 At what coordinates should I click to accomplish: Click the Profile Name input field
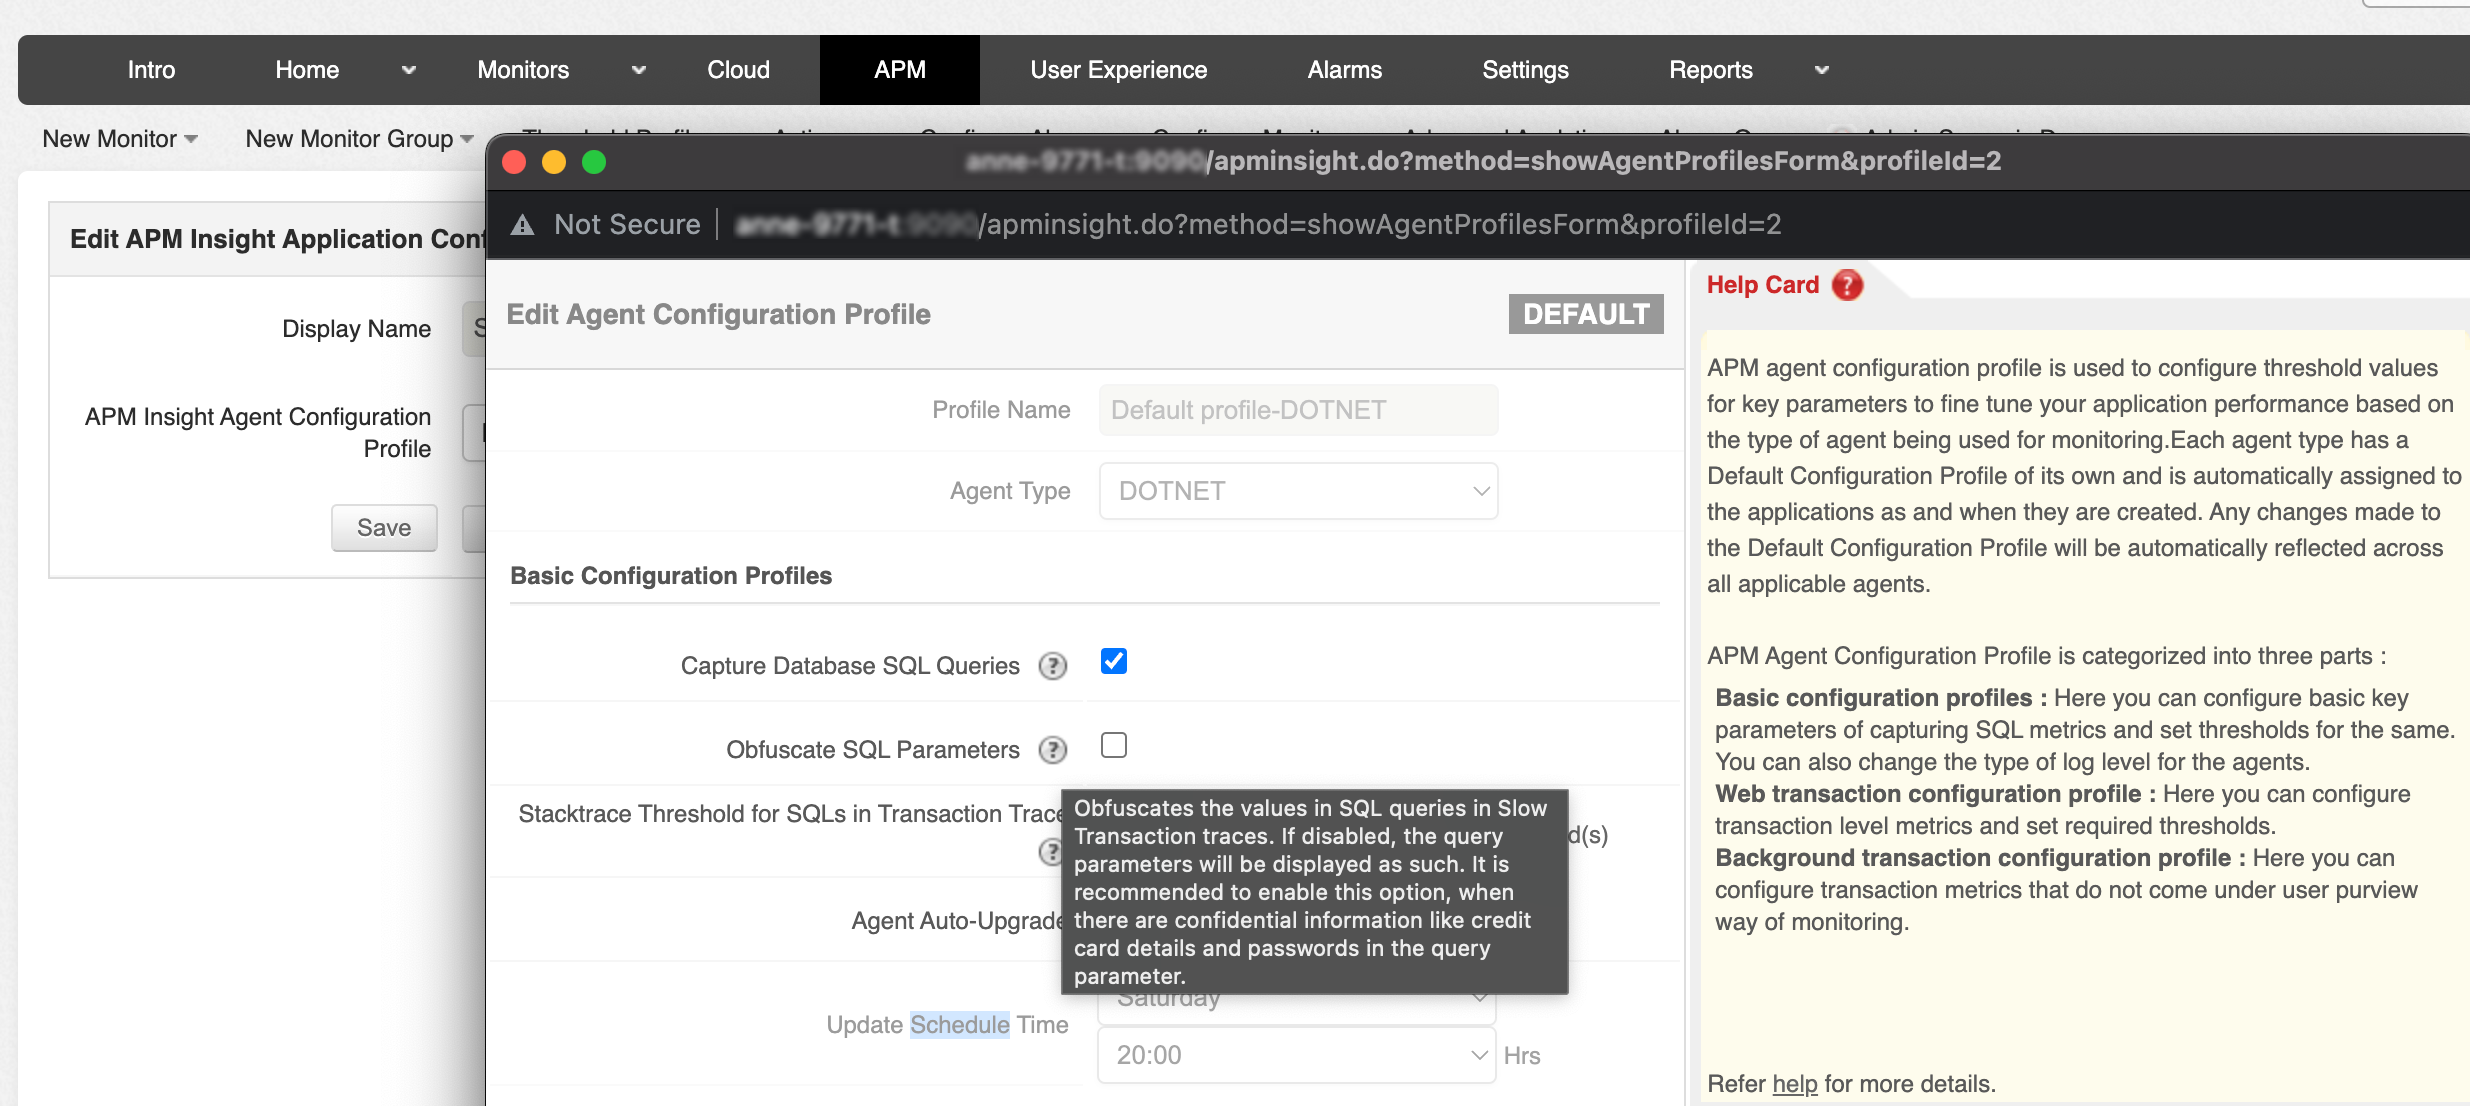click(1298, 410)
